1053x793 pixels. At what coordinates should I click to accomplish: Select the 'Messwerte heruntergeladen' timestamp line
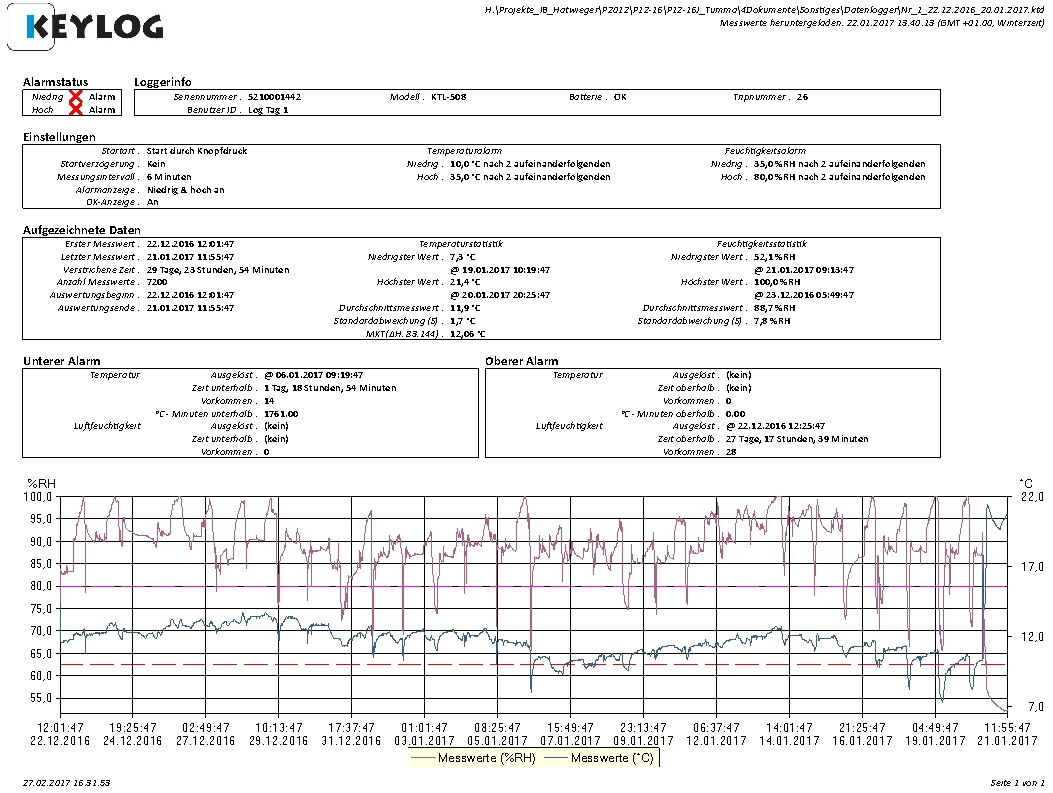(882, 23)
